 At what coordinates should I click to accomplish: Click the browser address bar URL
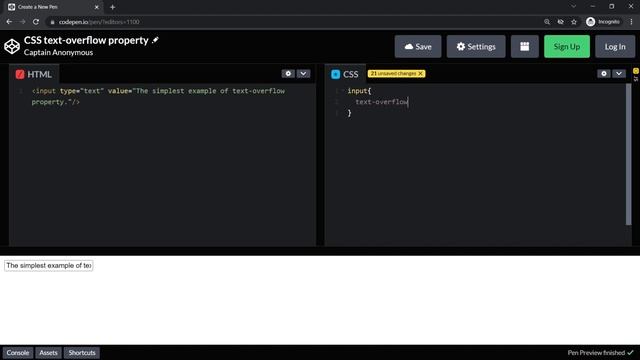tap(99, 22)
